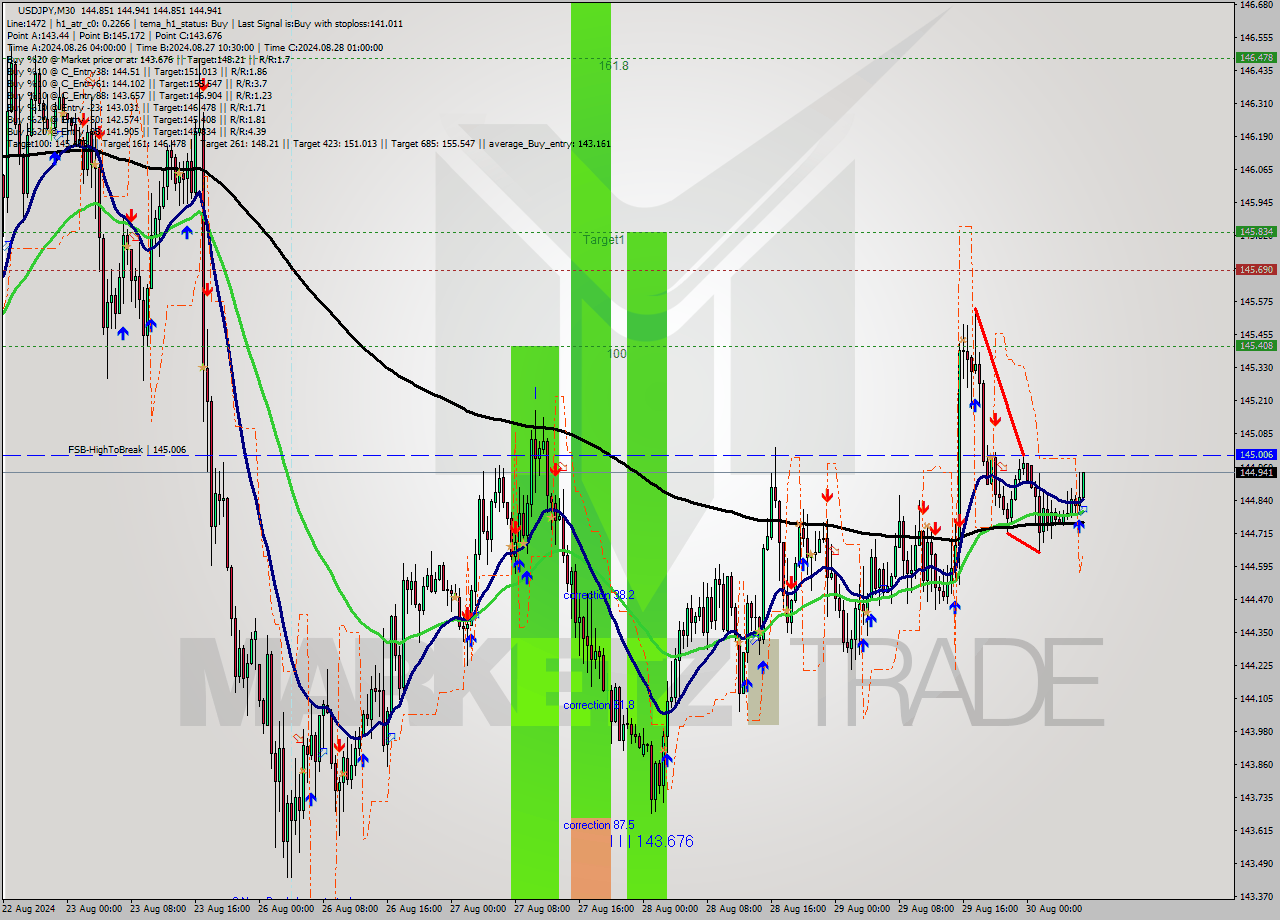Click the 146.190 price axis value
Screen dimensions: 1280x920
[1256, 136]
